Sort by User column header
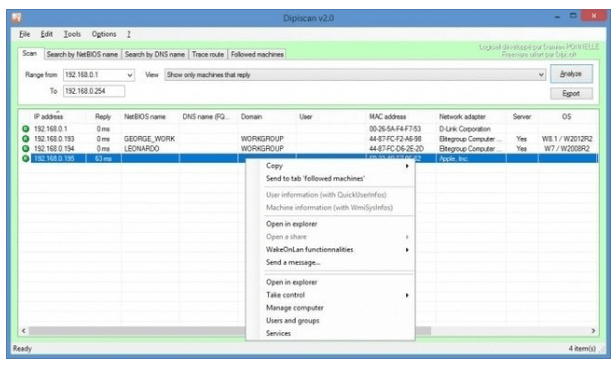Viewport: 614px width, 365px height. pos(306,117)
